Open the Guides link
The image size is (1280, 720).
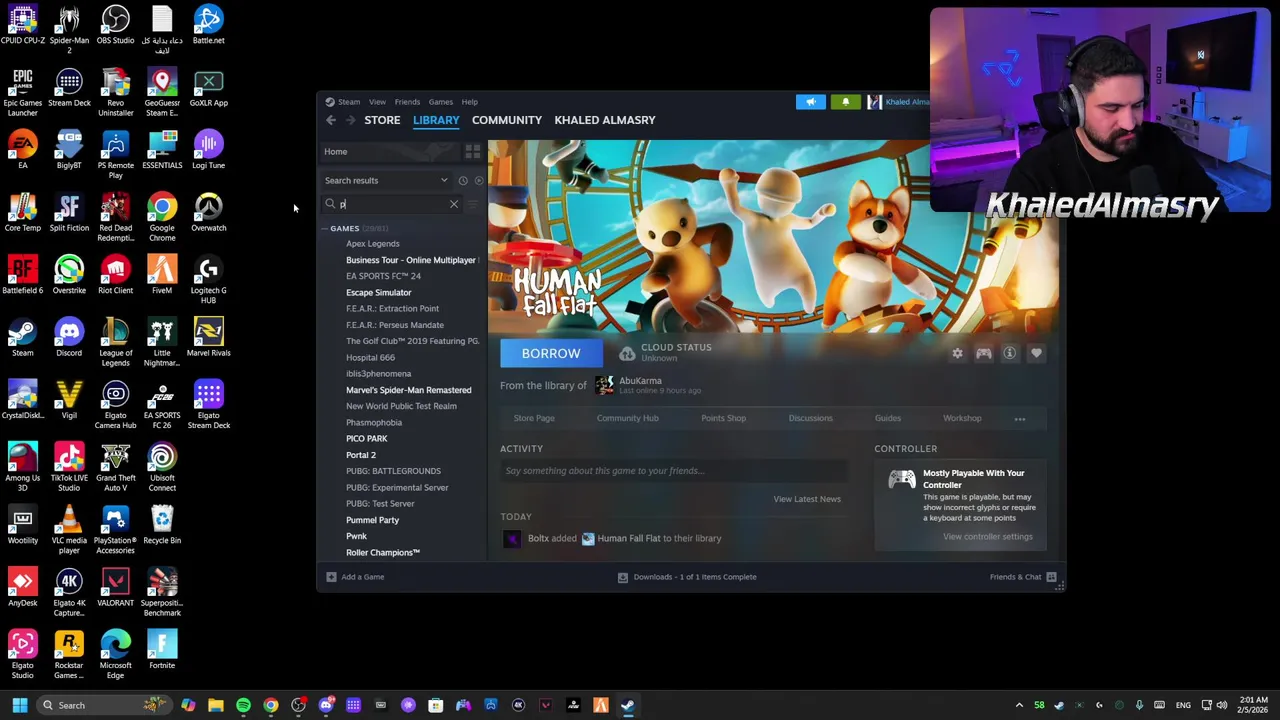pos(888,418)
